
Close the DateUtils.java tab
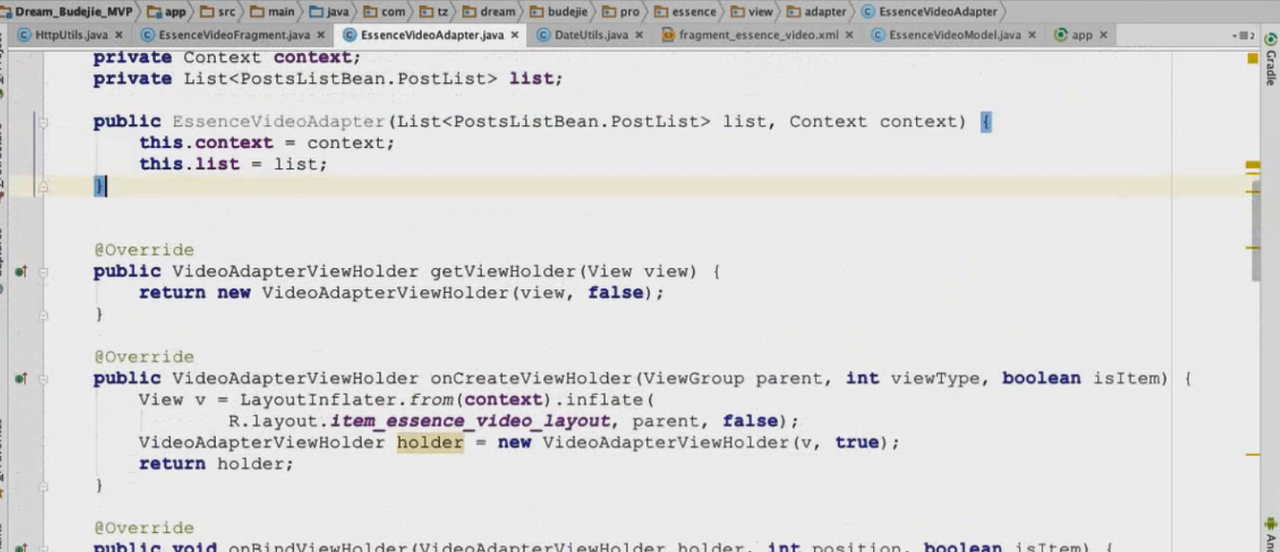(639, 35)
